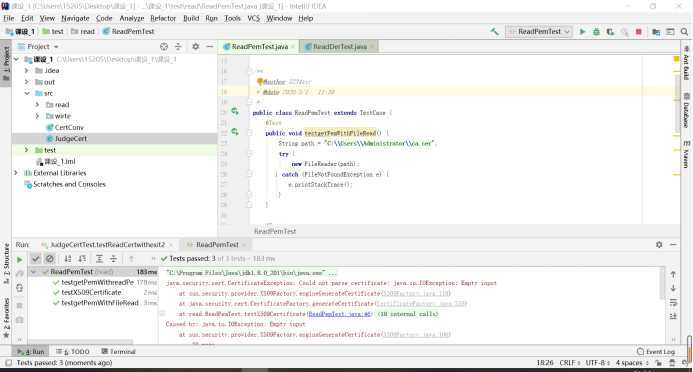Open the Project panel gear settings
This screenshot has width=693, height=372.
click(x=195, y=46)
